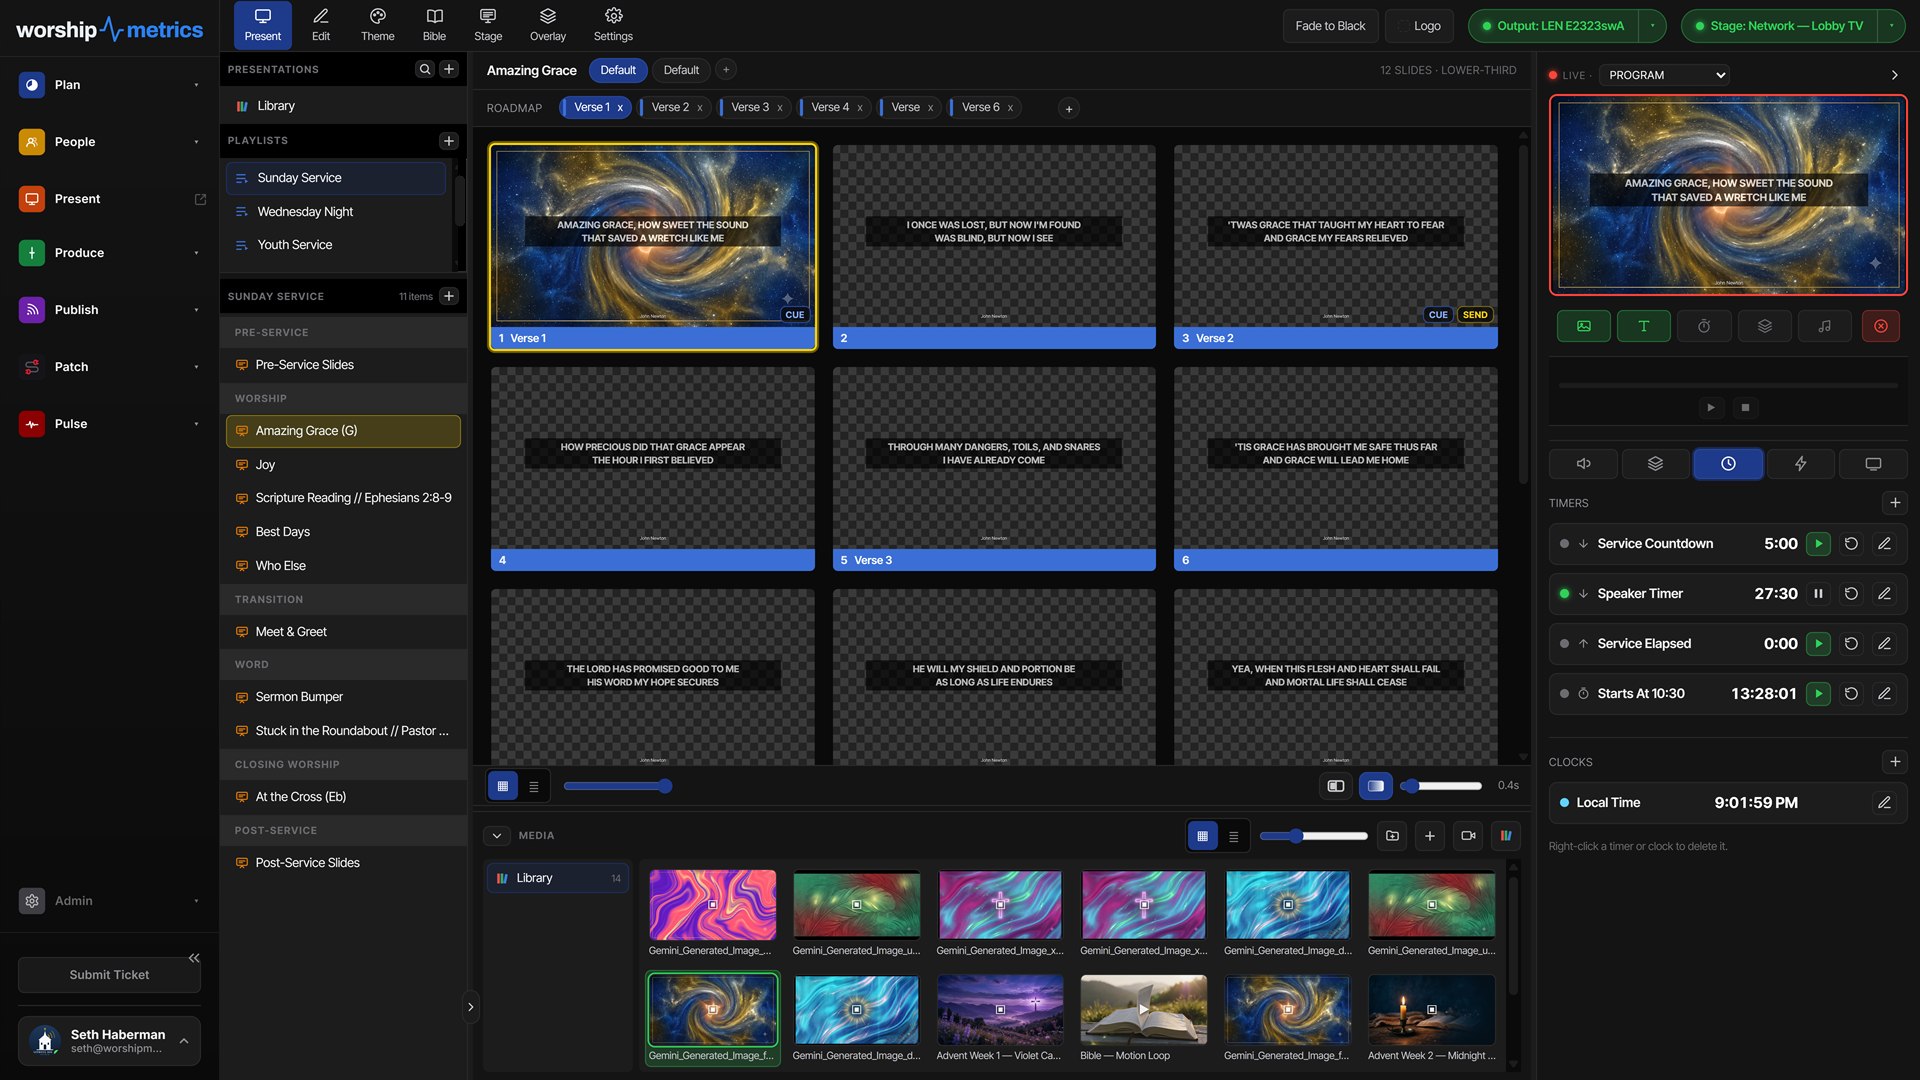1920x1080 pixels.
Task: Switch to the Overlay tab
Action: click(547, 25)
